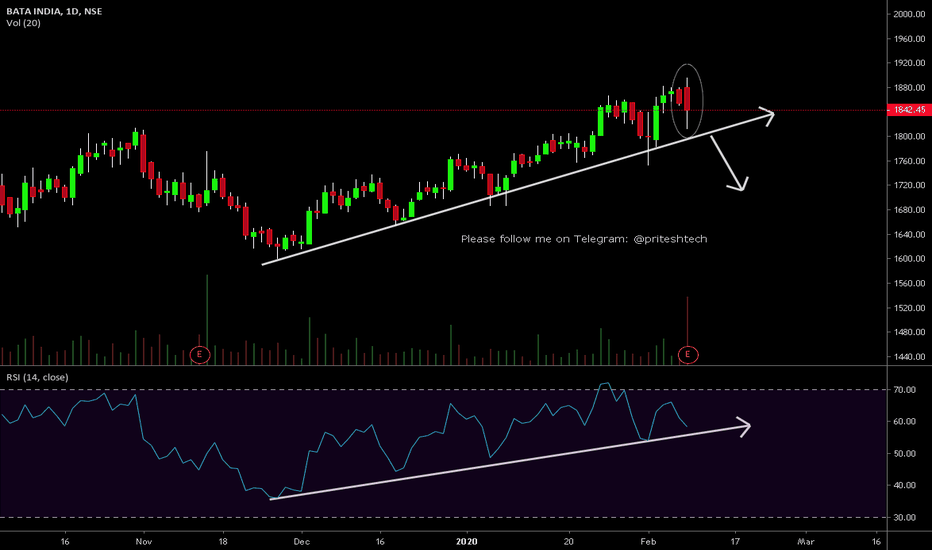Click the 1720.00 price axis label
The width and height of the screenshot is (932, 550).
(x=909, y=185)
